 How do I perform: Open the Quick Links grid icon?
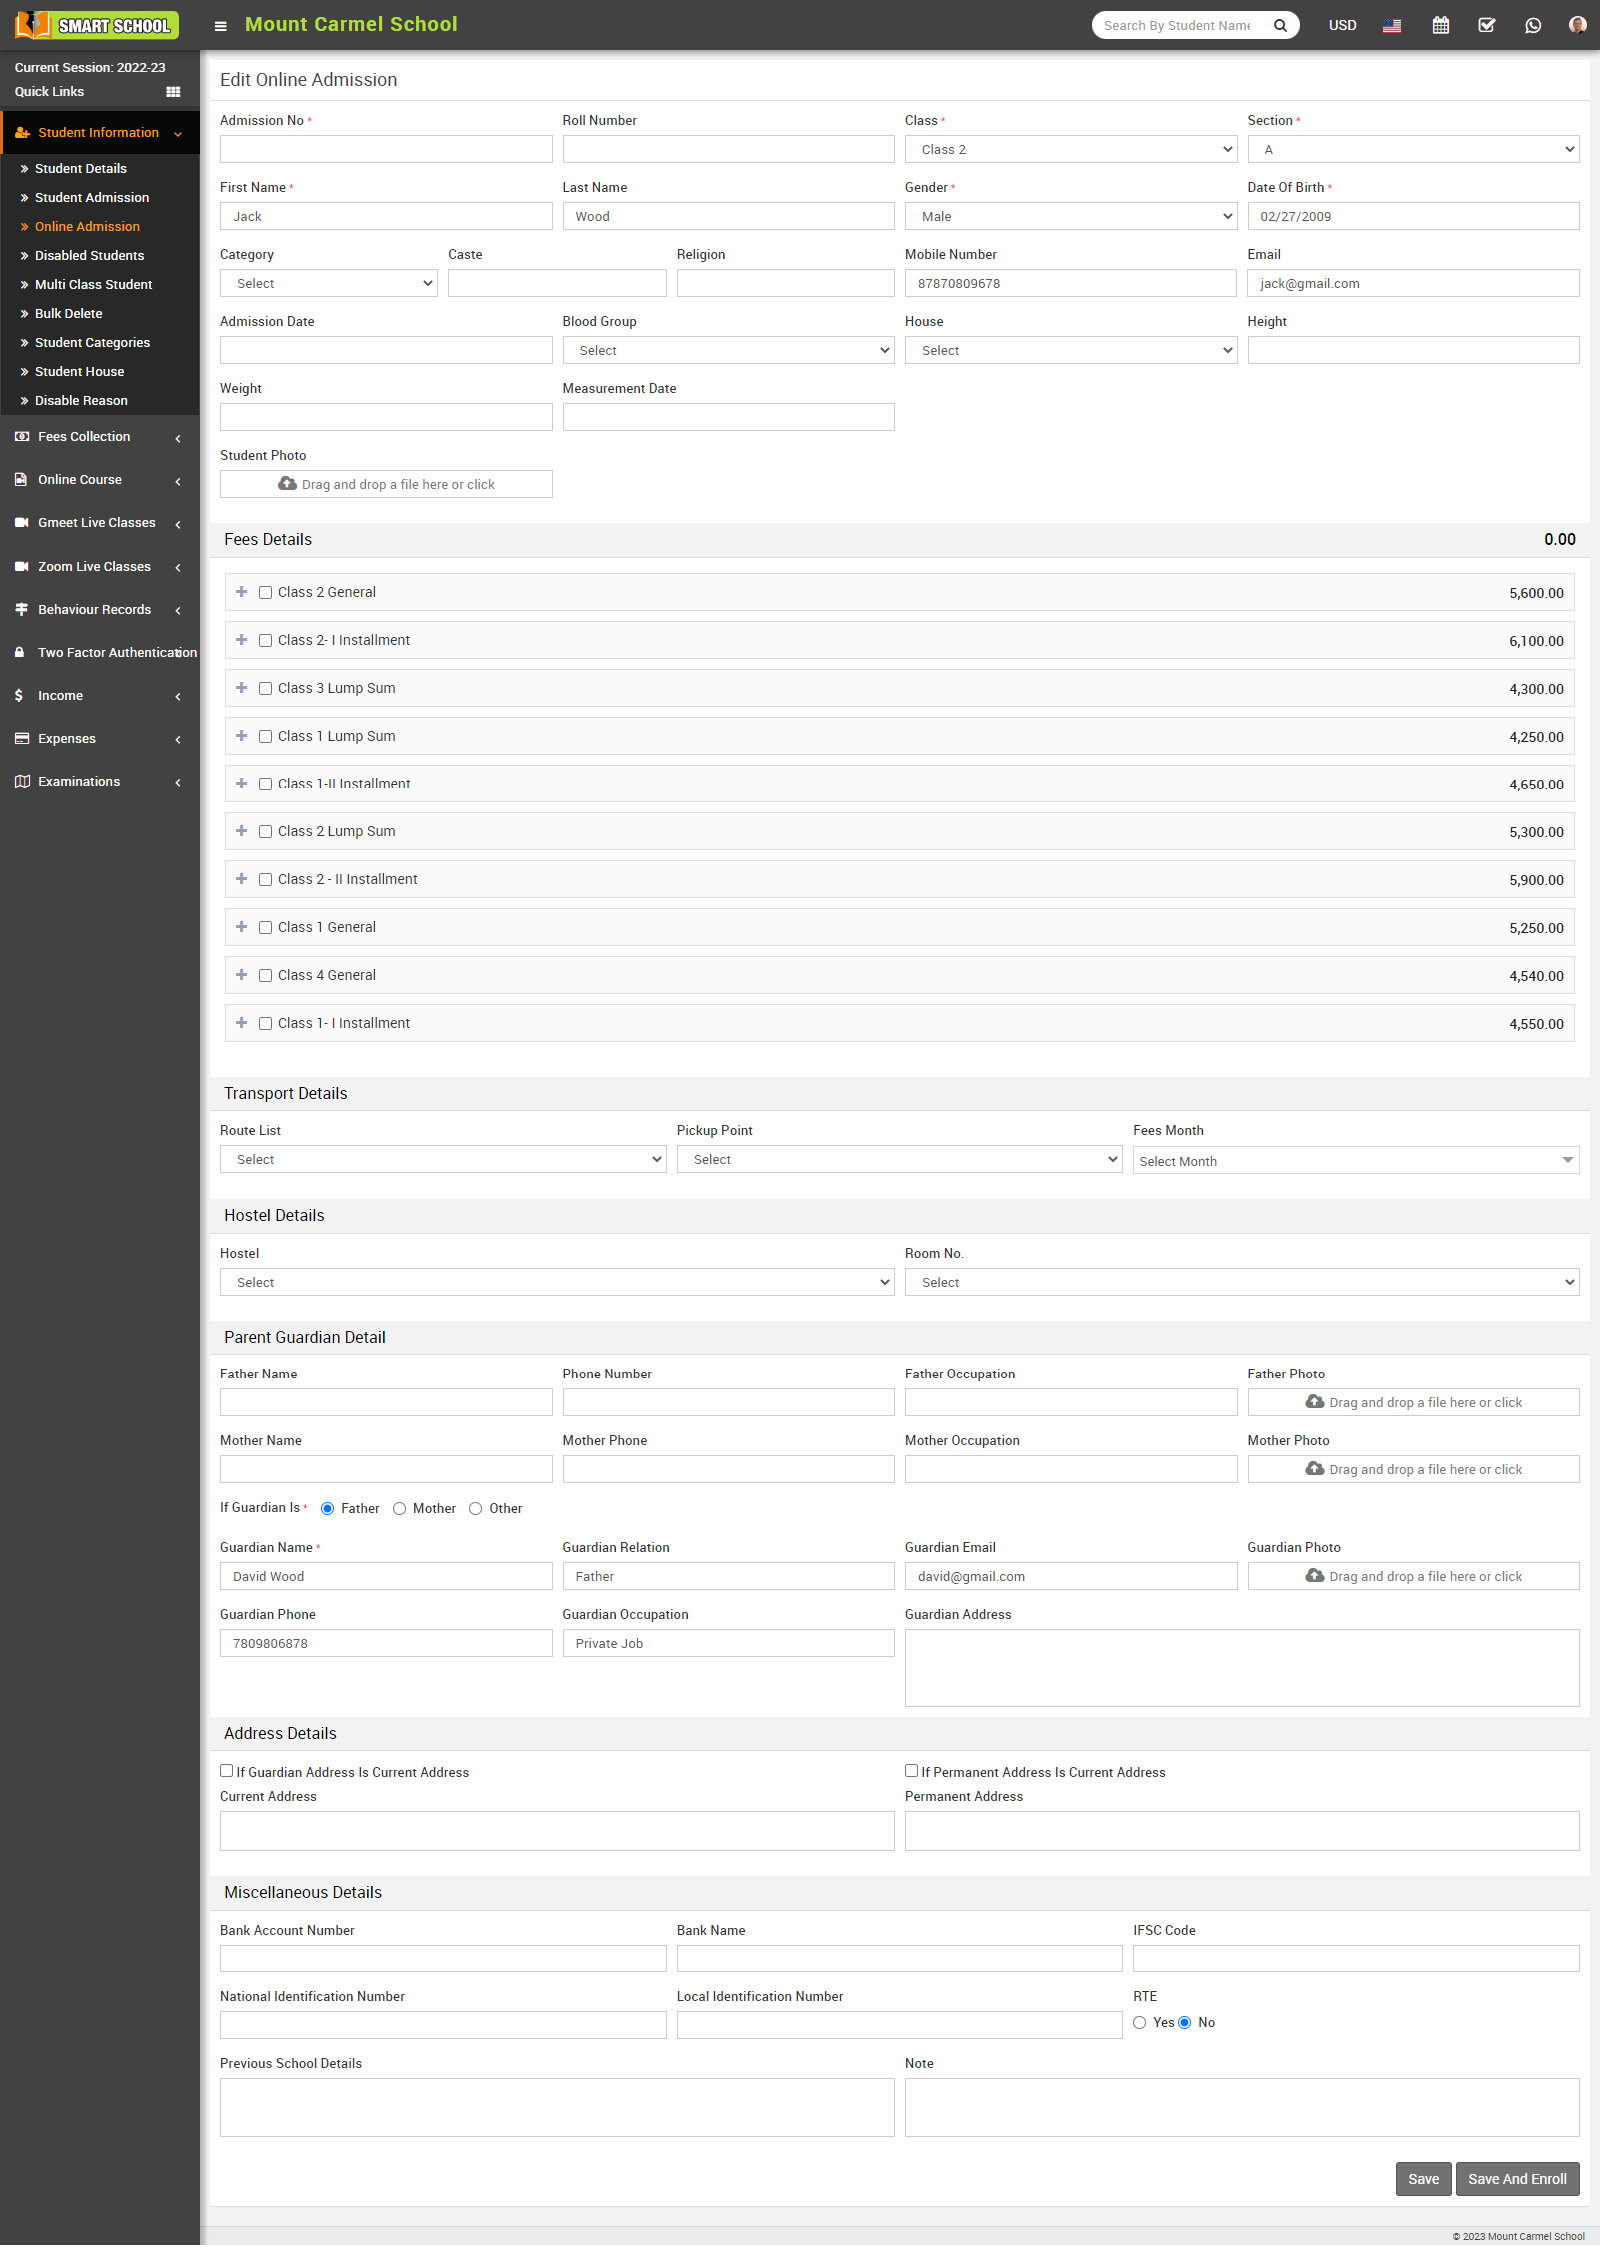tap(173, 92)
